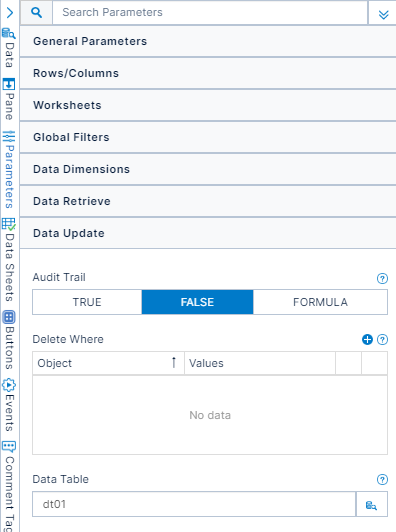Set Audit Trail to TRUE
This screenshot has height=532, width=396.
tap(87, 302)
